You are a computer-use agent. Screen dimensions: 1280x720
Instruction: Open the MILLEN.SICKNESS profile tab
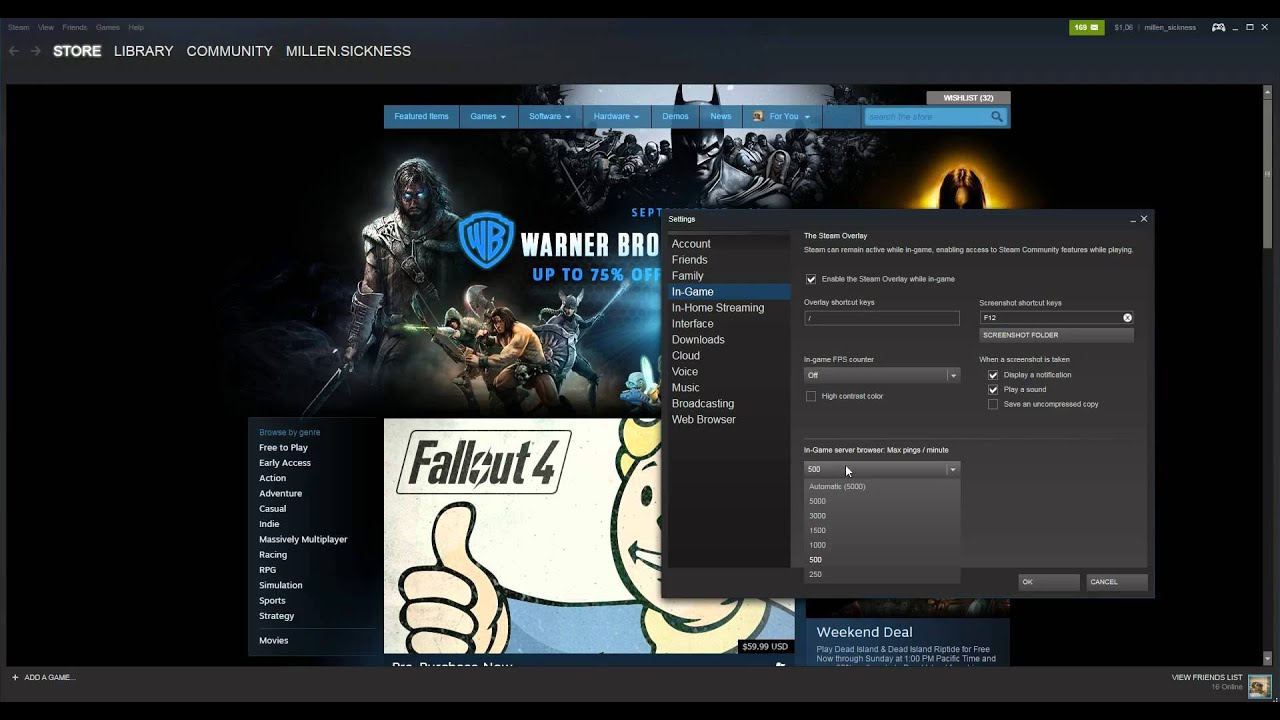(348, 51)
